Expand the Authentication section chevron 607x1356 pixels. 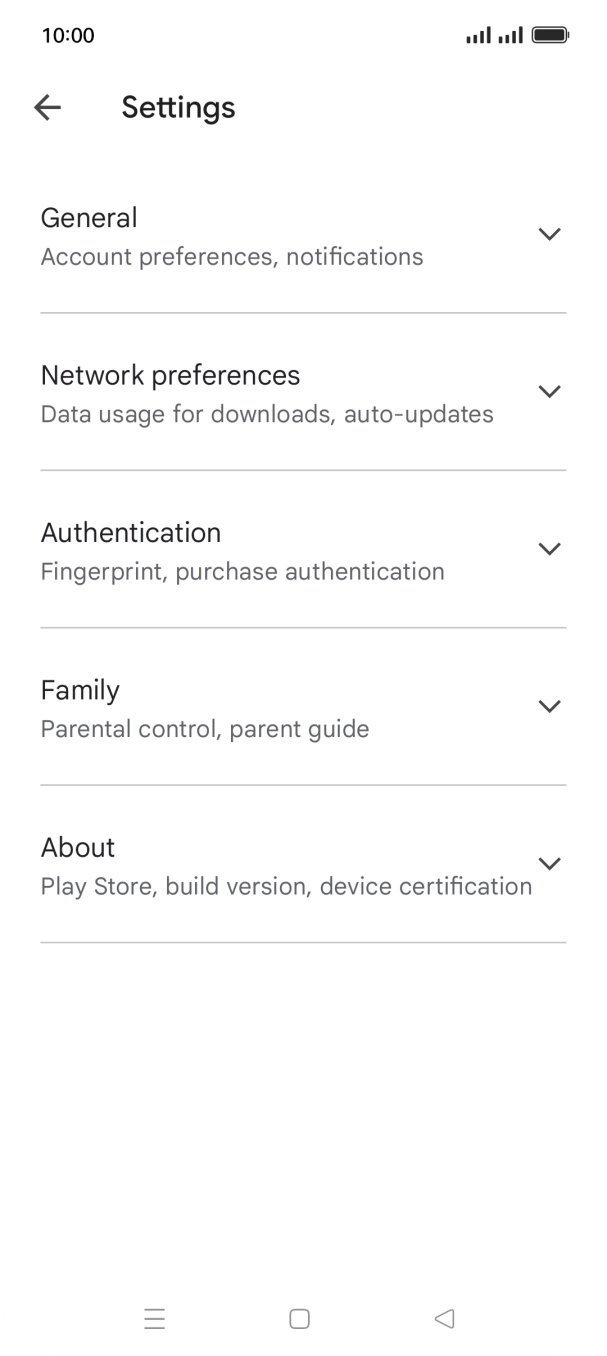coord(548,549)
